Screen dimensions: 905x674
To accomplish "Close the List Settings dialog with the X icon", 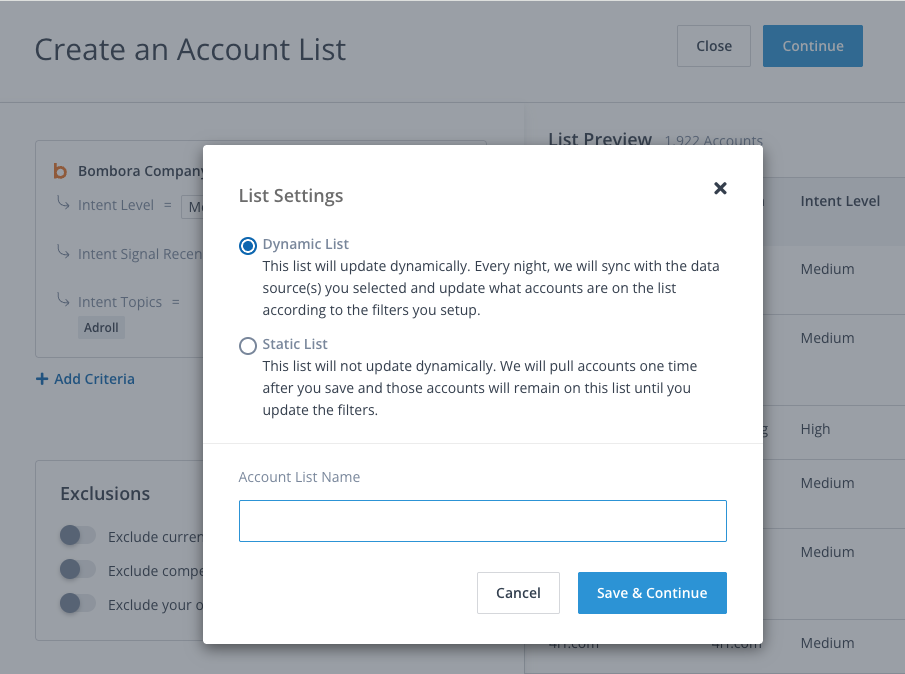I will click(x=720, y=188).
